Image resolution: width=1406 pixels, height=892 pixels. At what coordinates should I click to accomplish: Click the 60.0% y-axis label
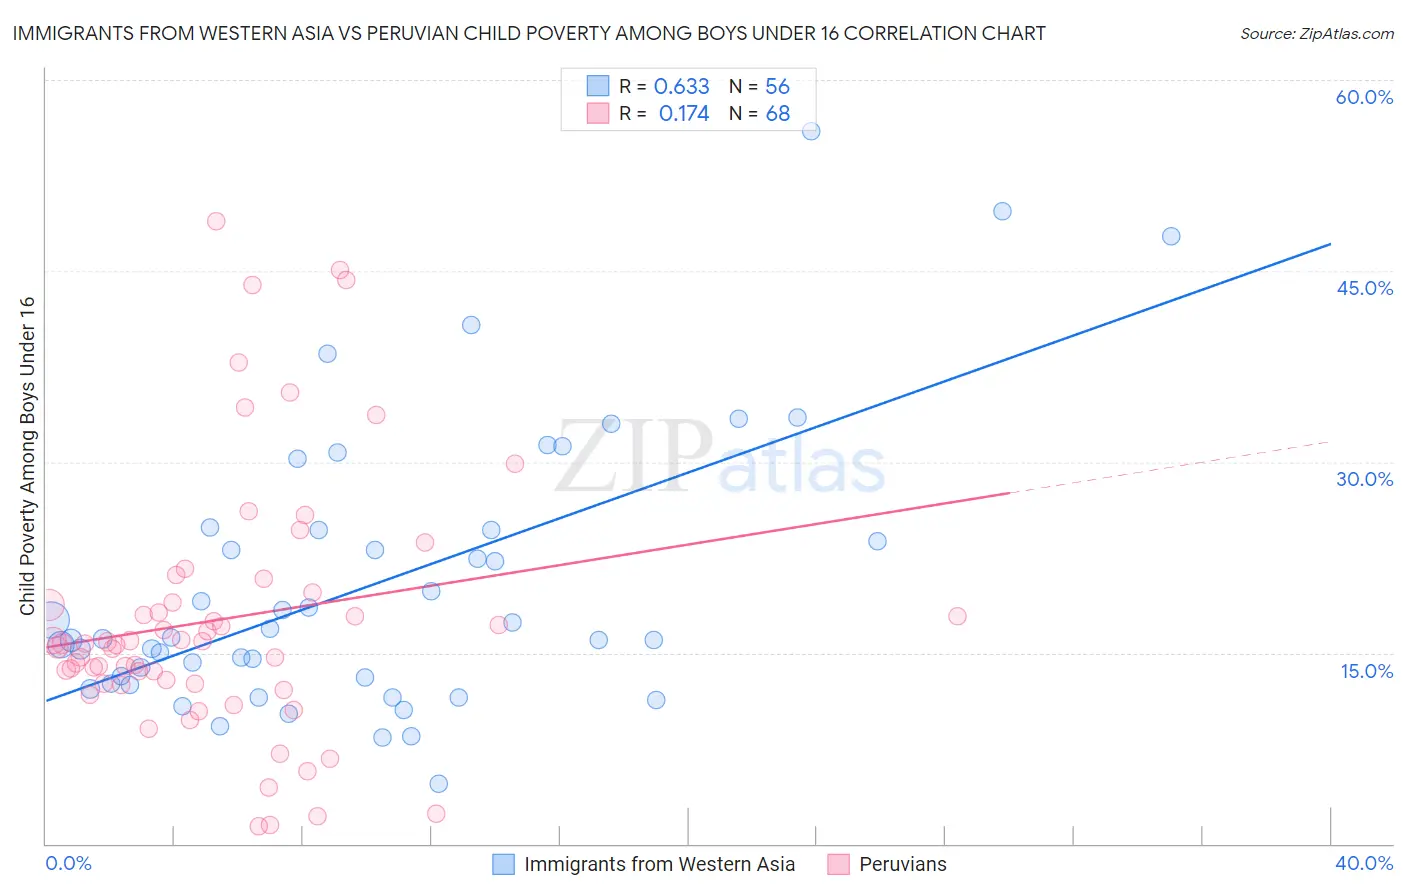point(1364,97)
